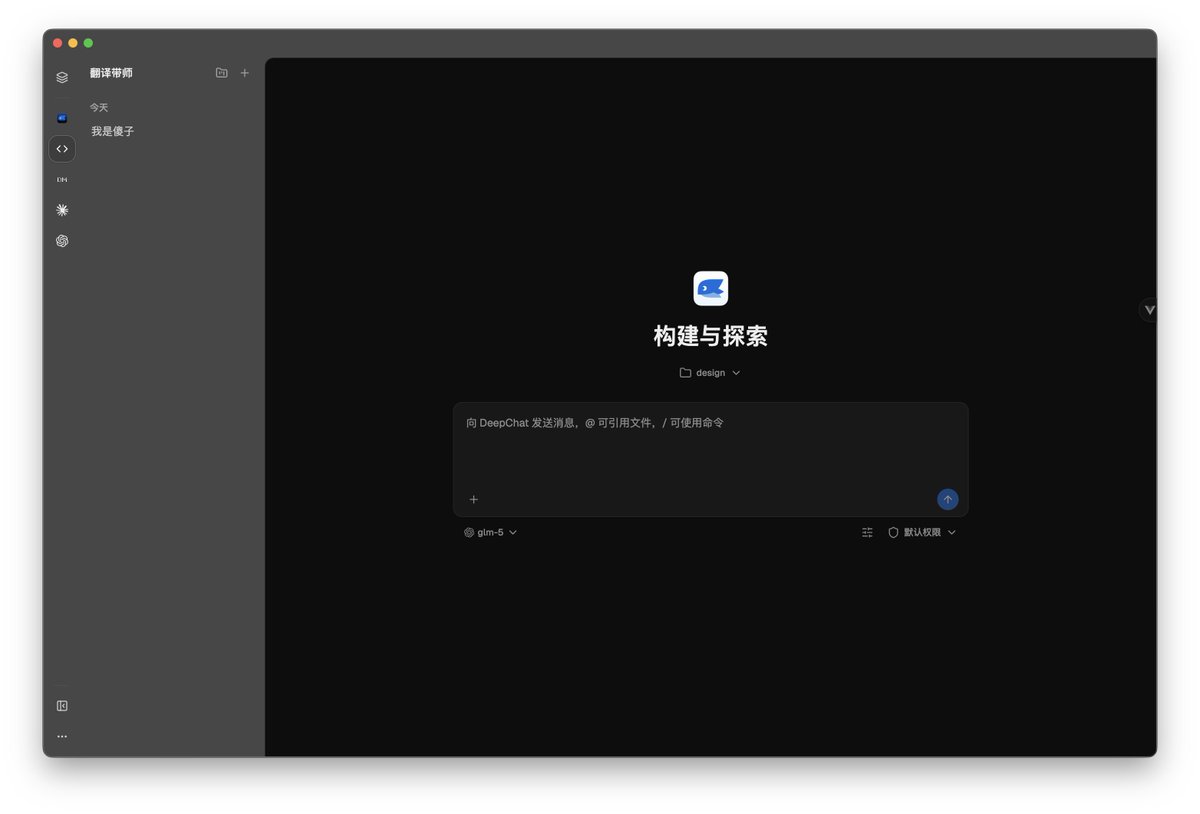Click the plus attachment icon in message box
Viewport: 1200px width, 814px height.
[x=474, y=499]
